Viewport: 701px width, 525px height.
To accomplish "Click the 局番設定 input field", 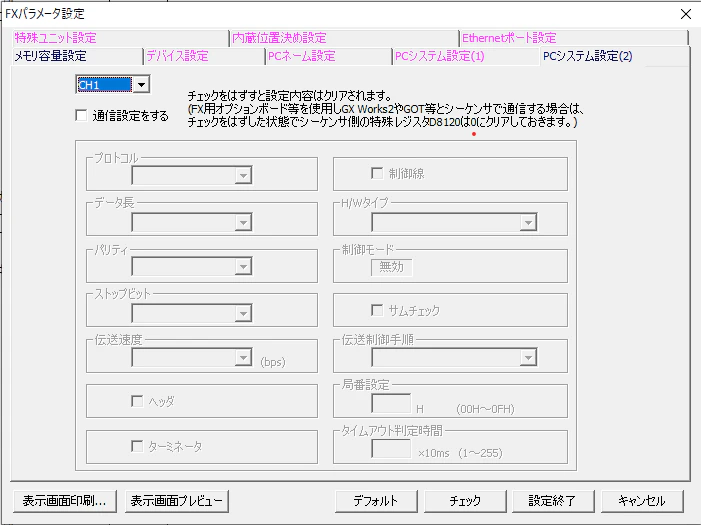I will pyautogui.click(x=391, y=404).
